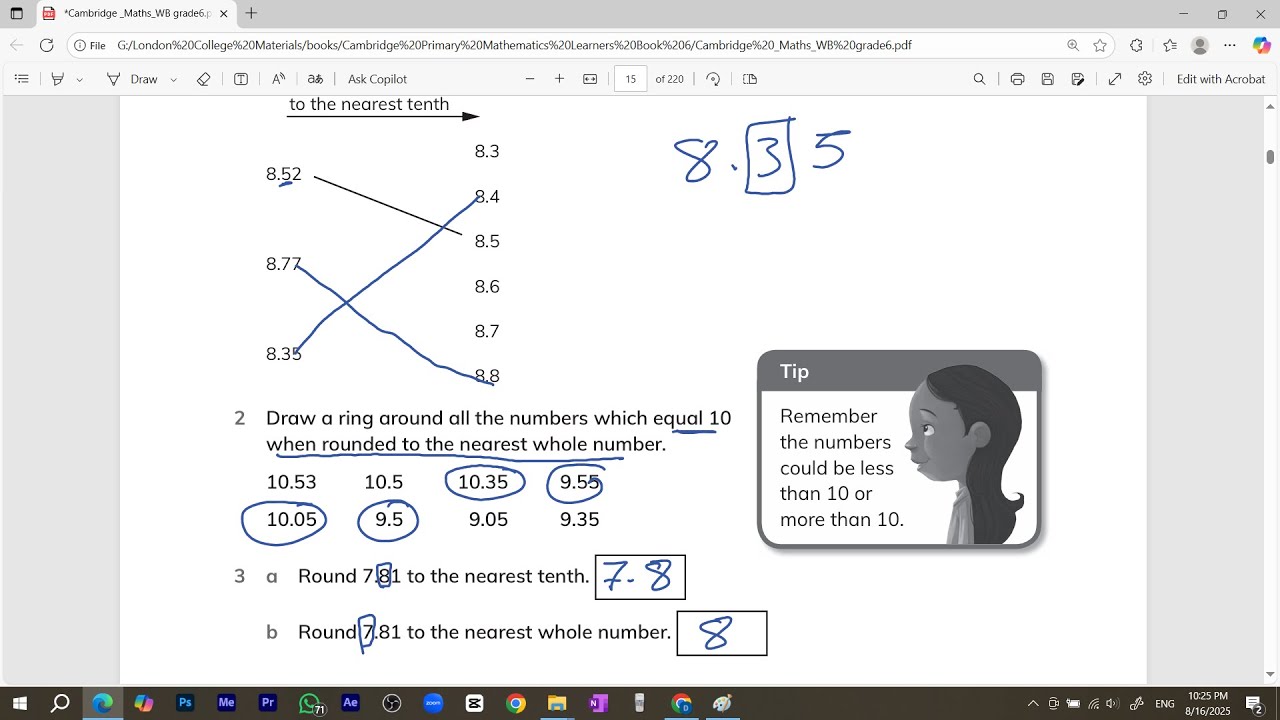Open OneNote from the taskbar
Viewport: 1280px width, 720px height.
coord(598,703)
